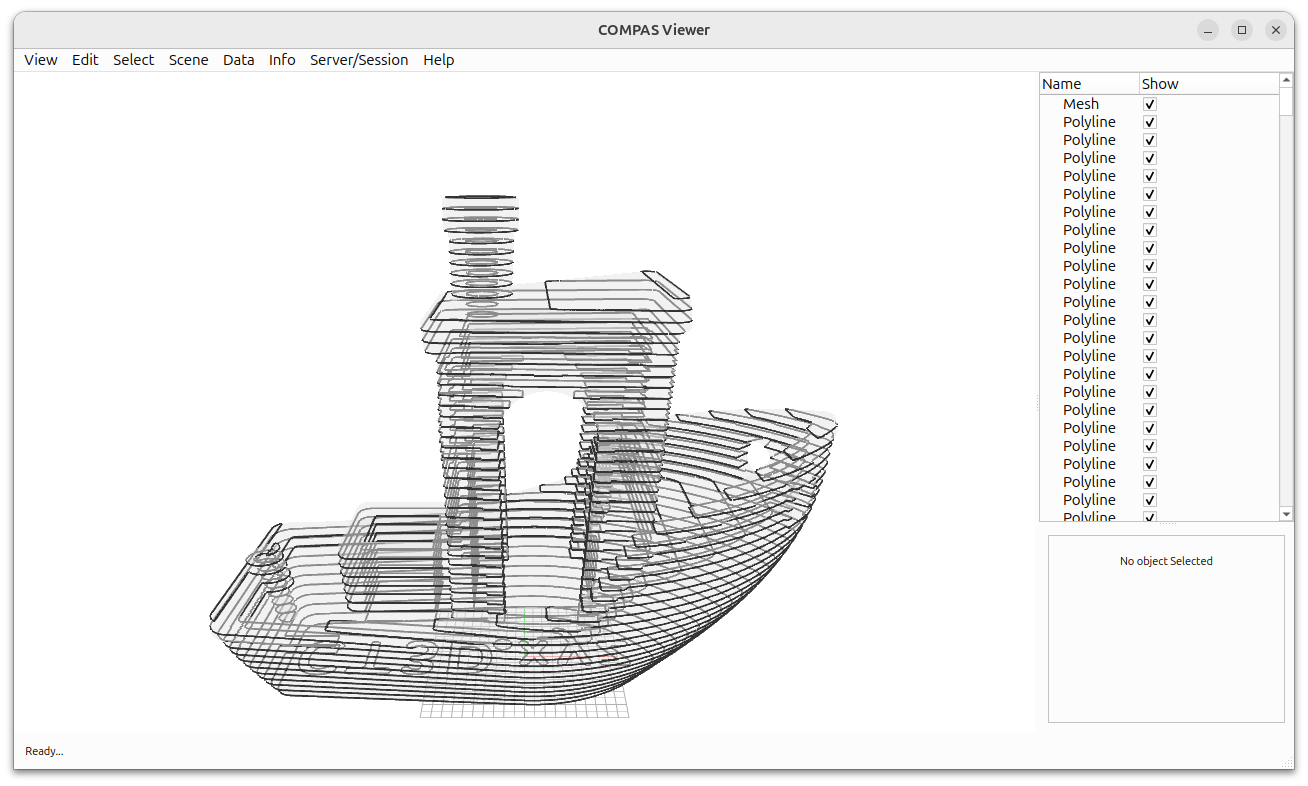
Task: Hide the first Polyline using its Show checkbox
Action: point(1149,121)
